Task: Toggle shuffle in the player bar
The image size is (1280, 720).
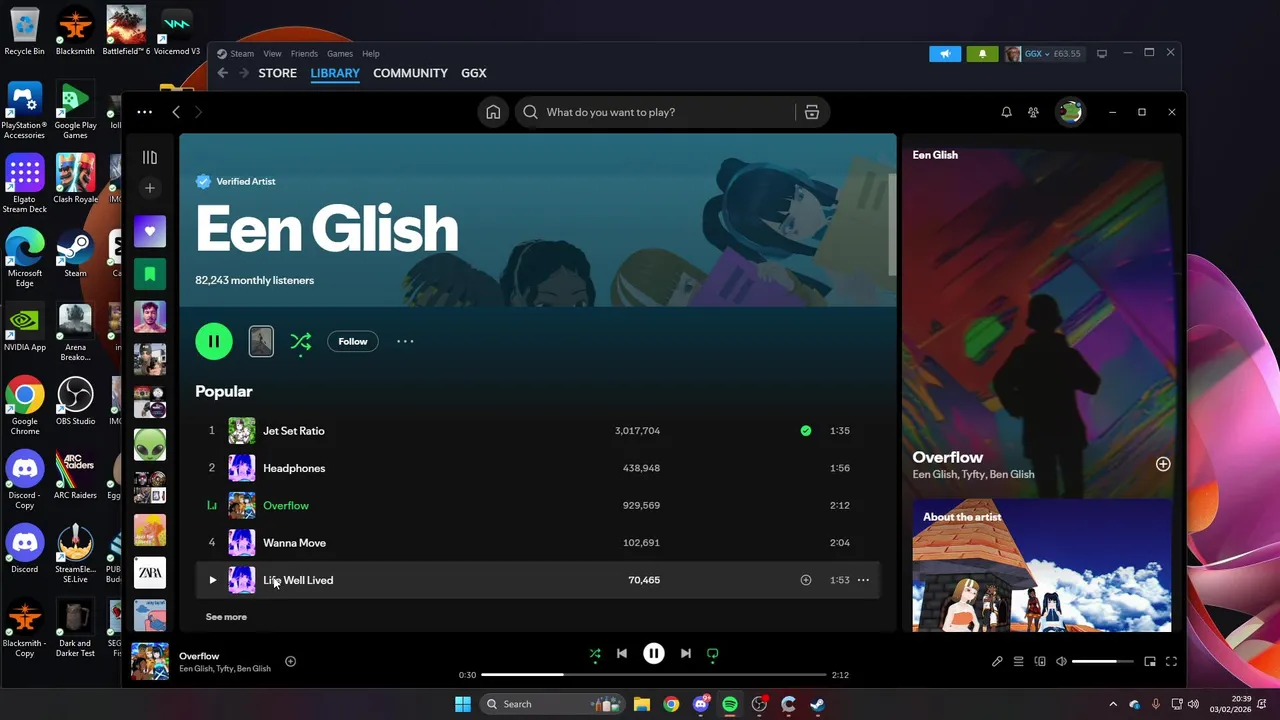Action: pyautogui.click(x=595, y=654)
